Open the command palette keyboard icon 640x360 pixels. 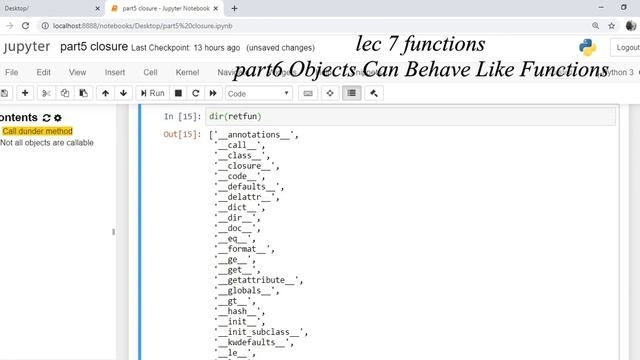(x=308, y=93)
